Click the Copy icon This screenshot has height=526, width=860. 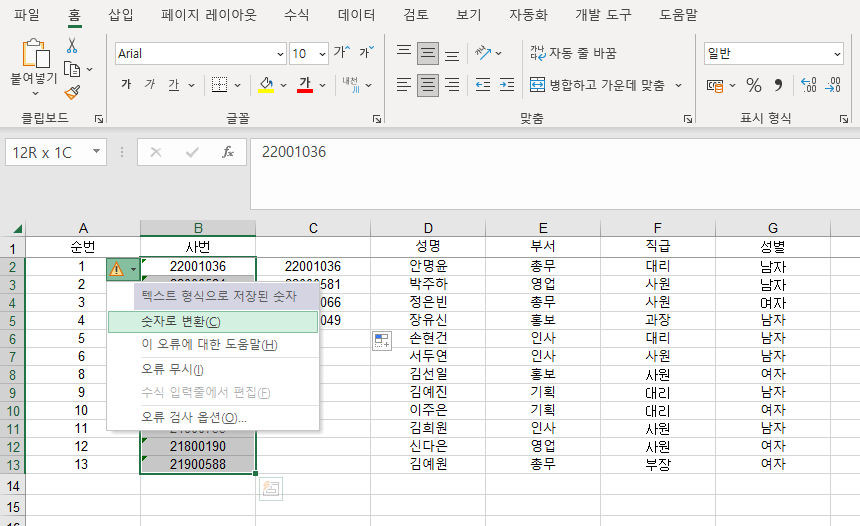tap(72, 70)
